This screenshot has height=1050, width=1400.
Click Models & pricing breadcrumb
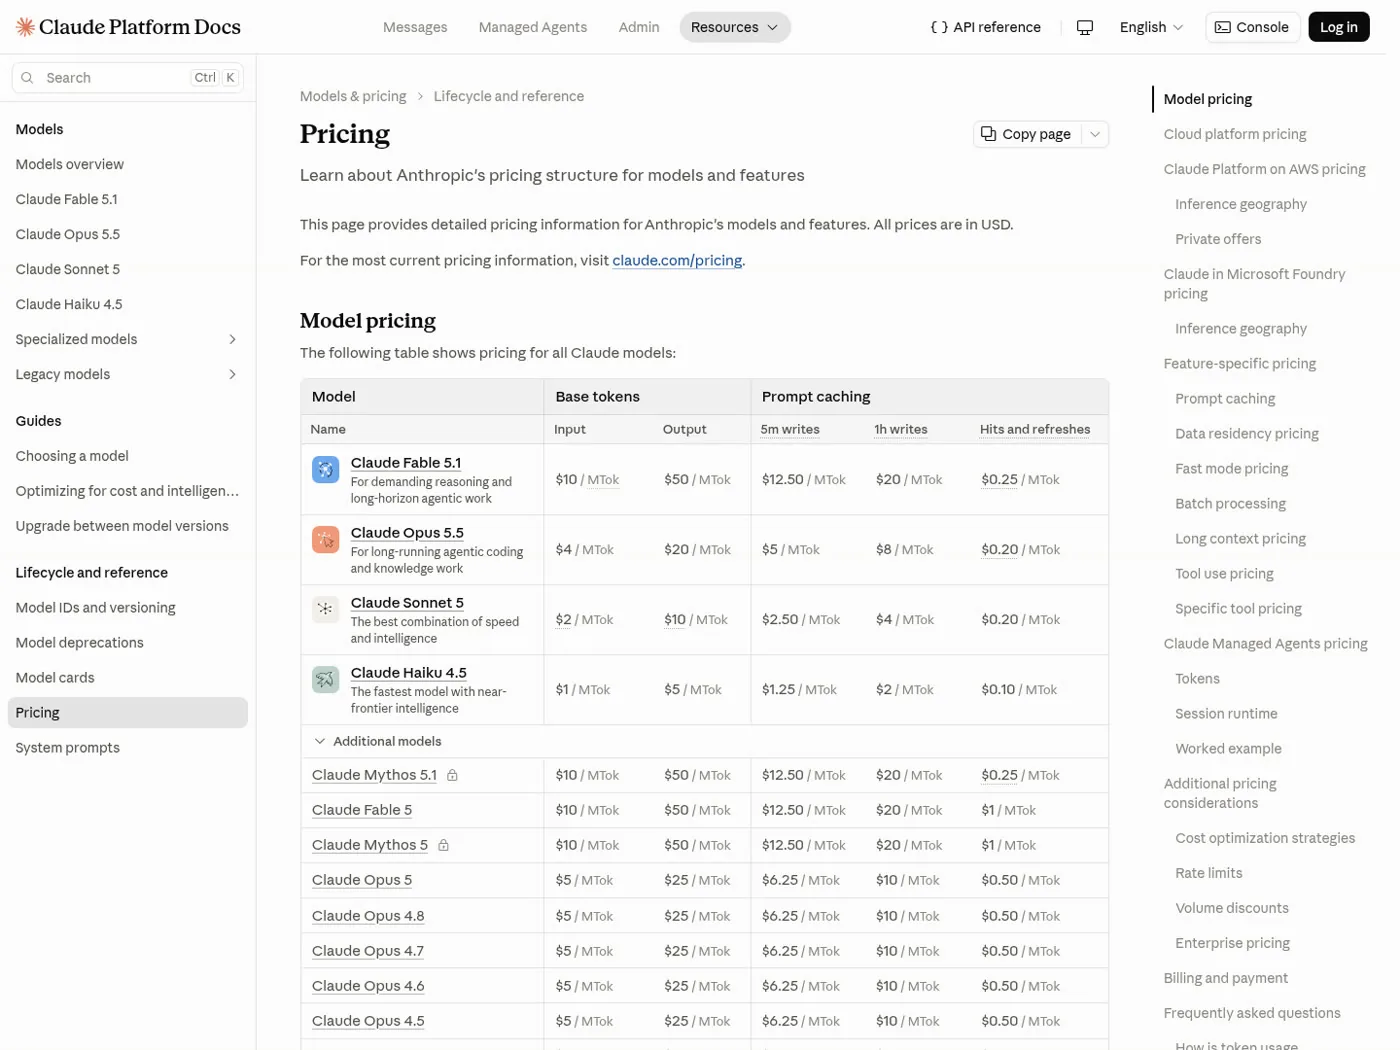[353, 96]
